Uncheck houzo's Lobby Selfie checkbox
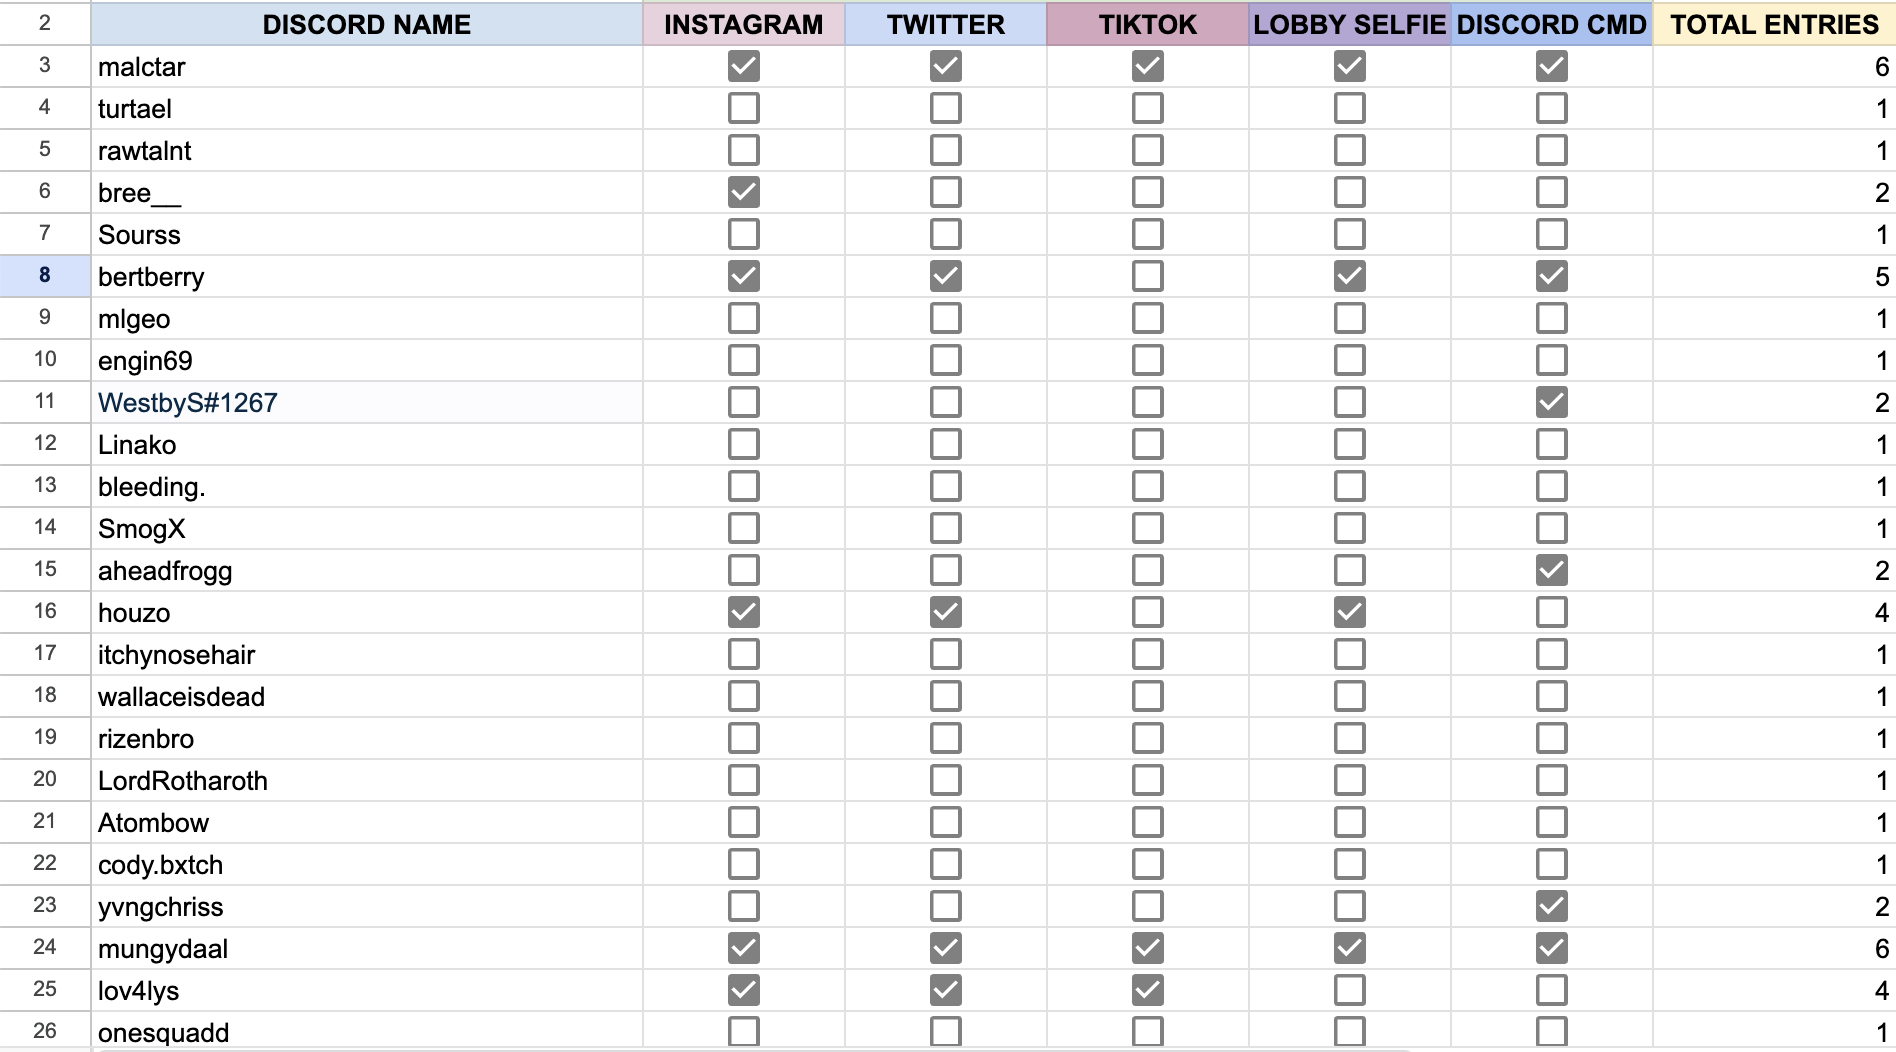Viewport: 1896px width, 1052px height. point(1350,612)
